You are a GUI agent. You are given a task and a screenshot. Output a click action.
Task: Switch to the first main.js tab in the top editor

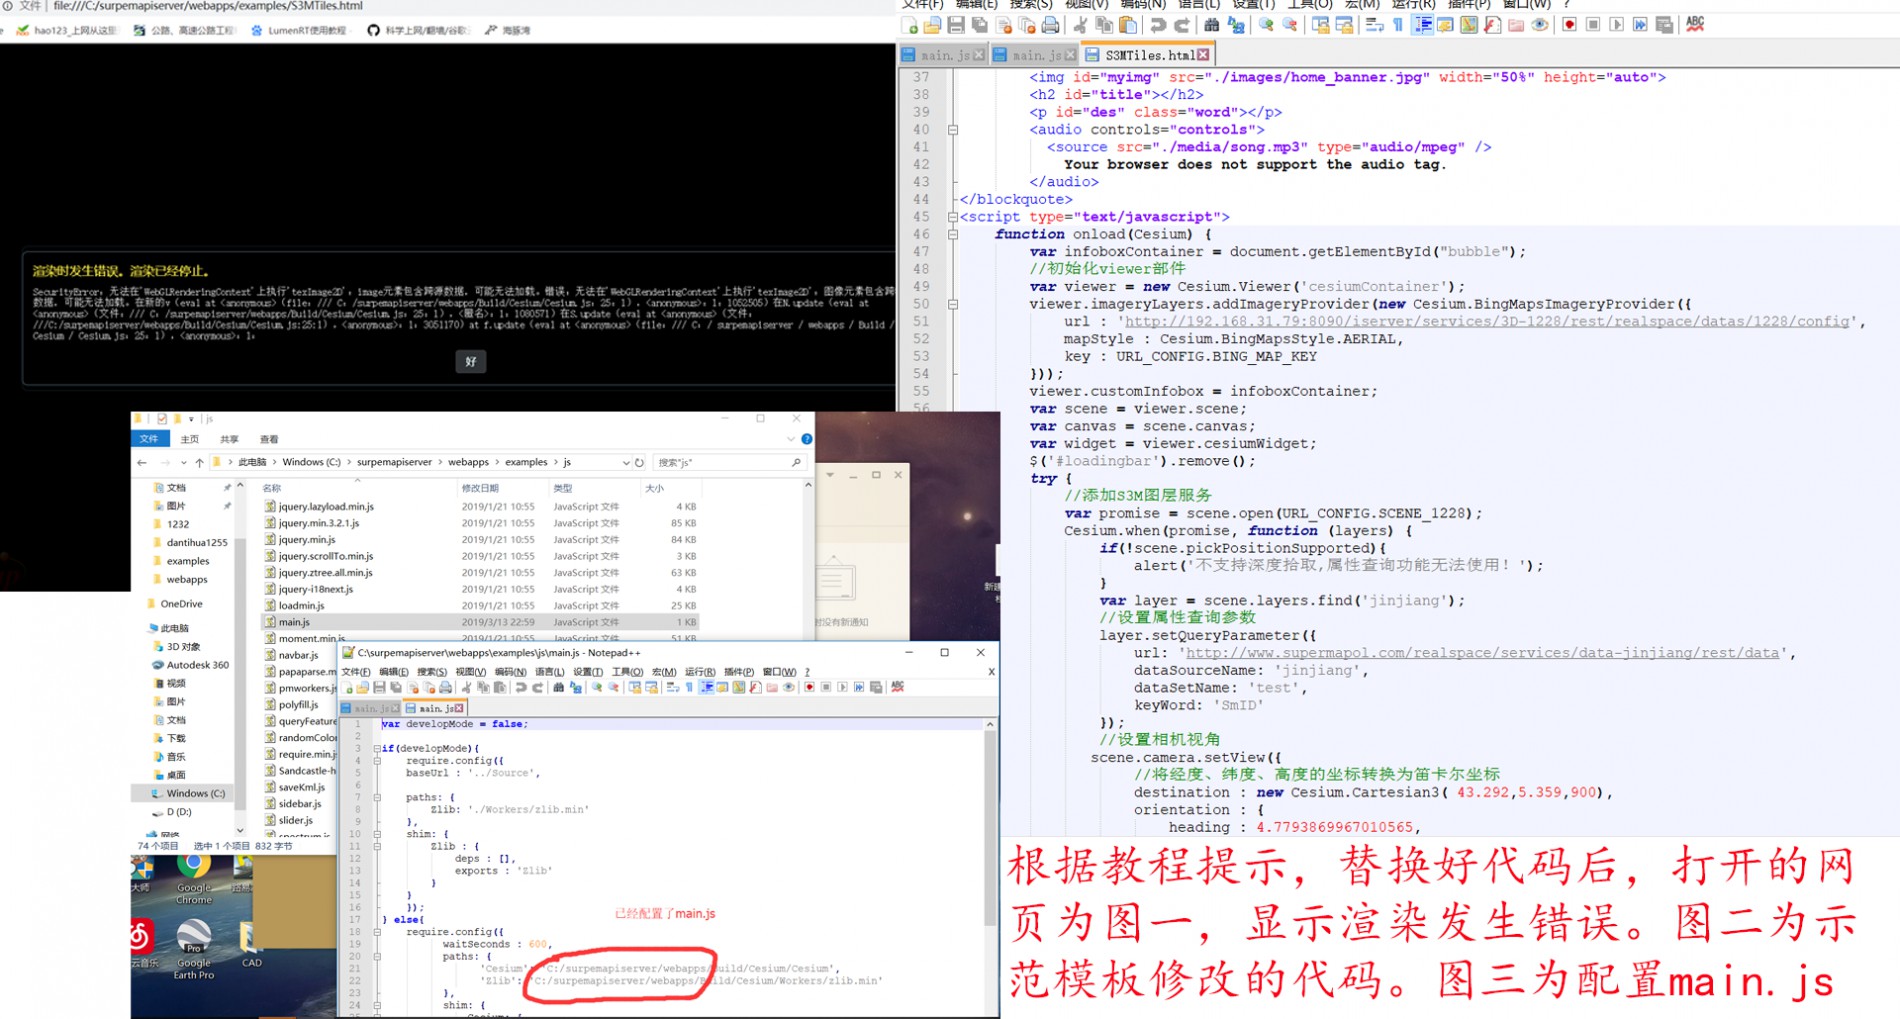(943, 55)
